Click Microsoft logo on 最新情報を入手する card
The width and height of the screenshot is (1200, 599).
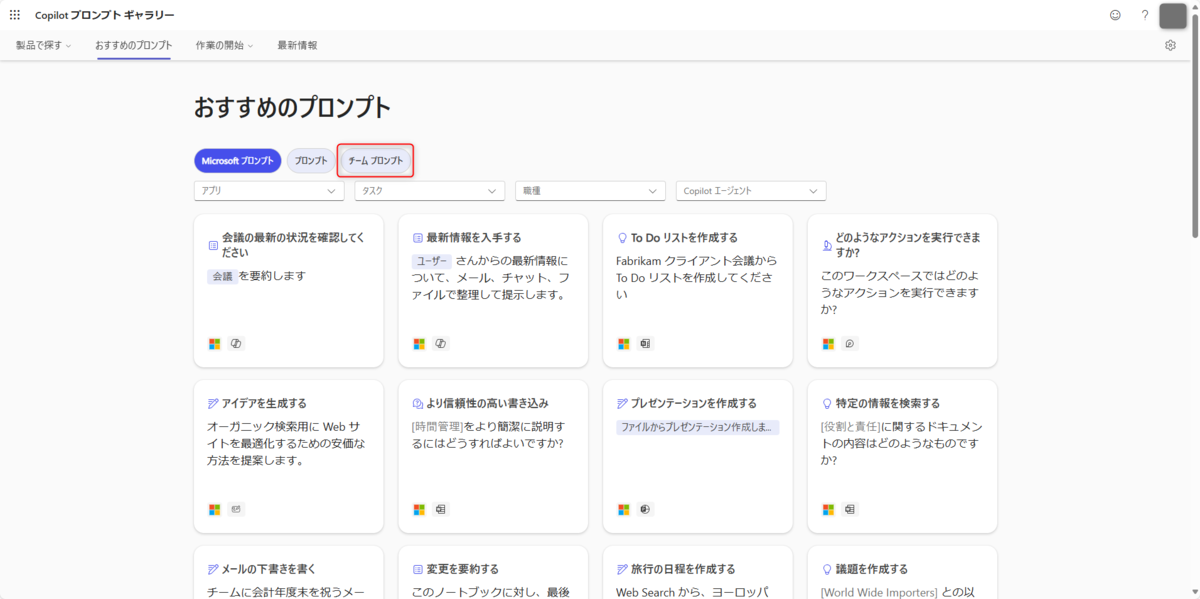[x=419, y=344]
